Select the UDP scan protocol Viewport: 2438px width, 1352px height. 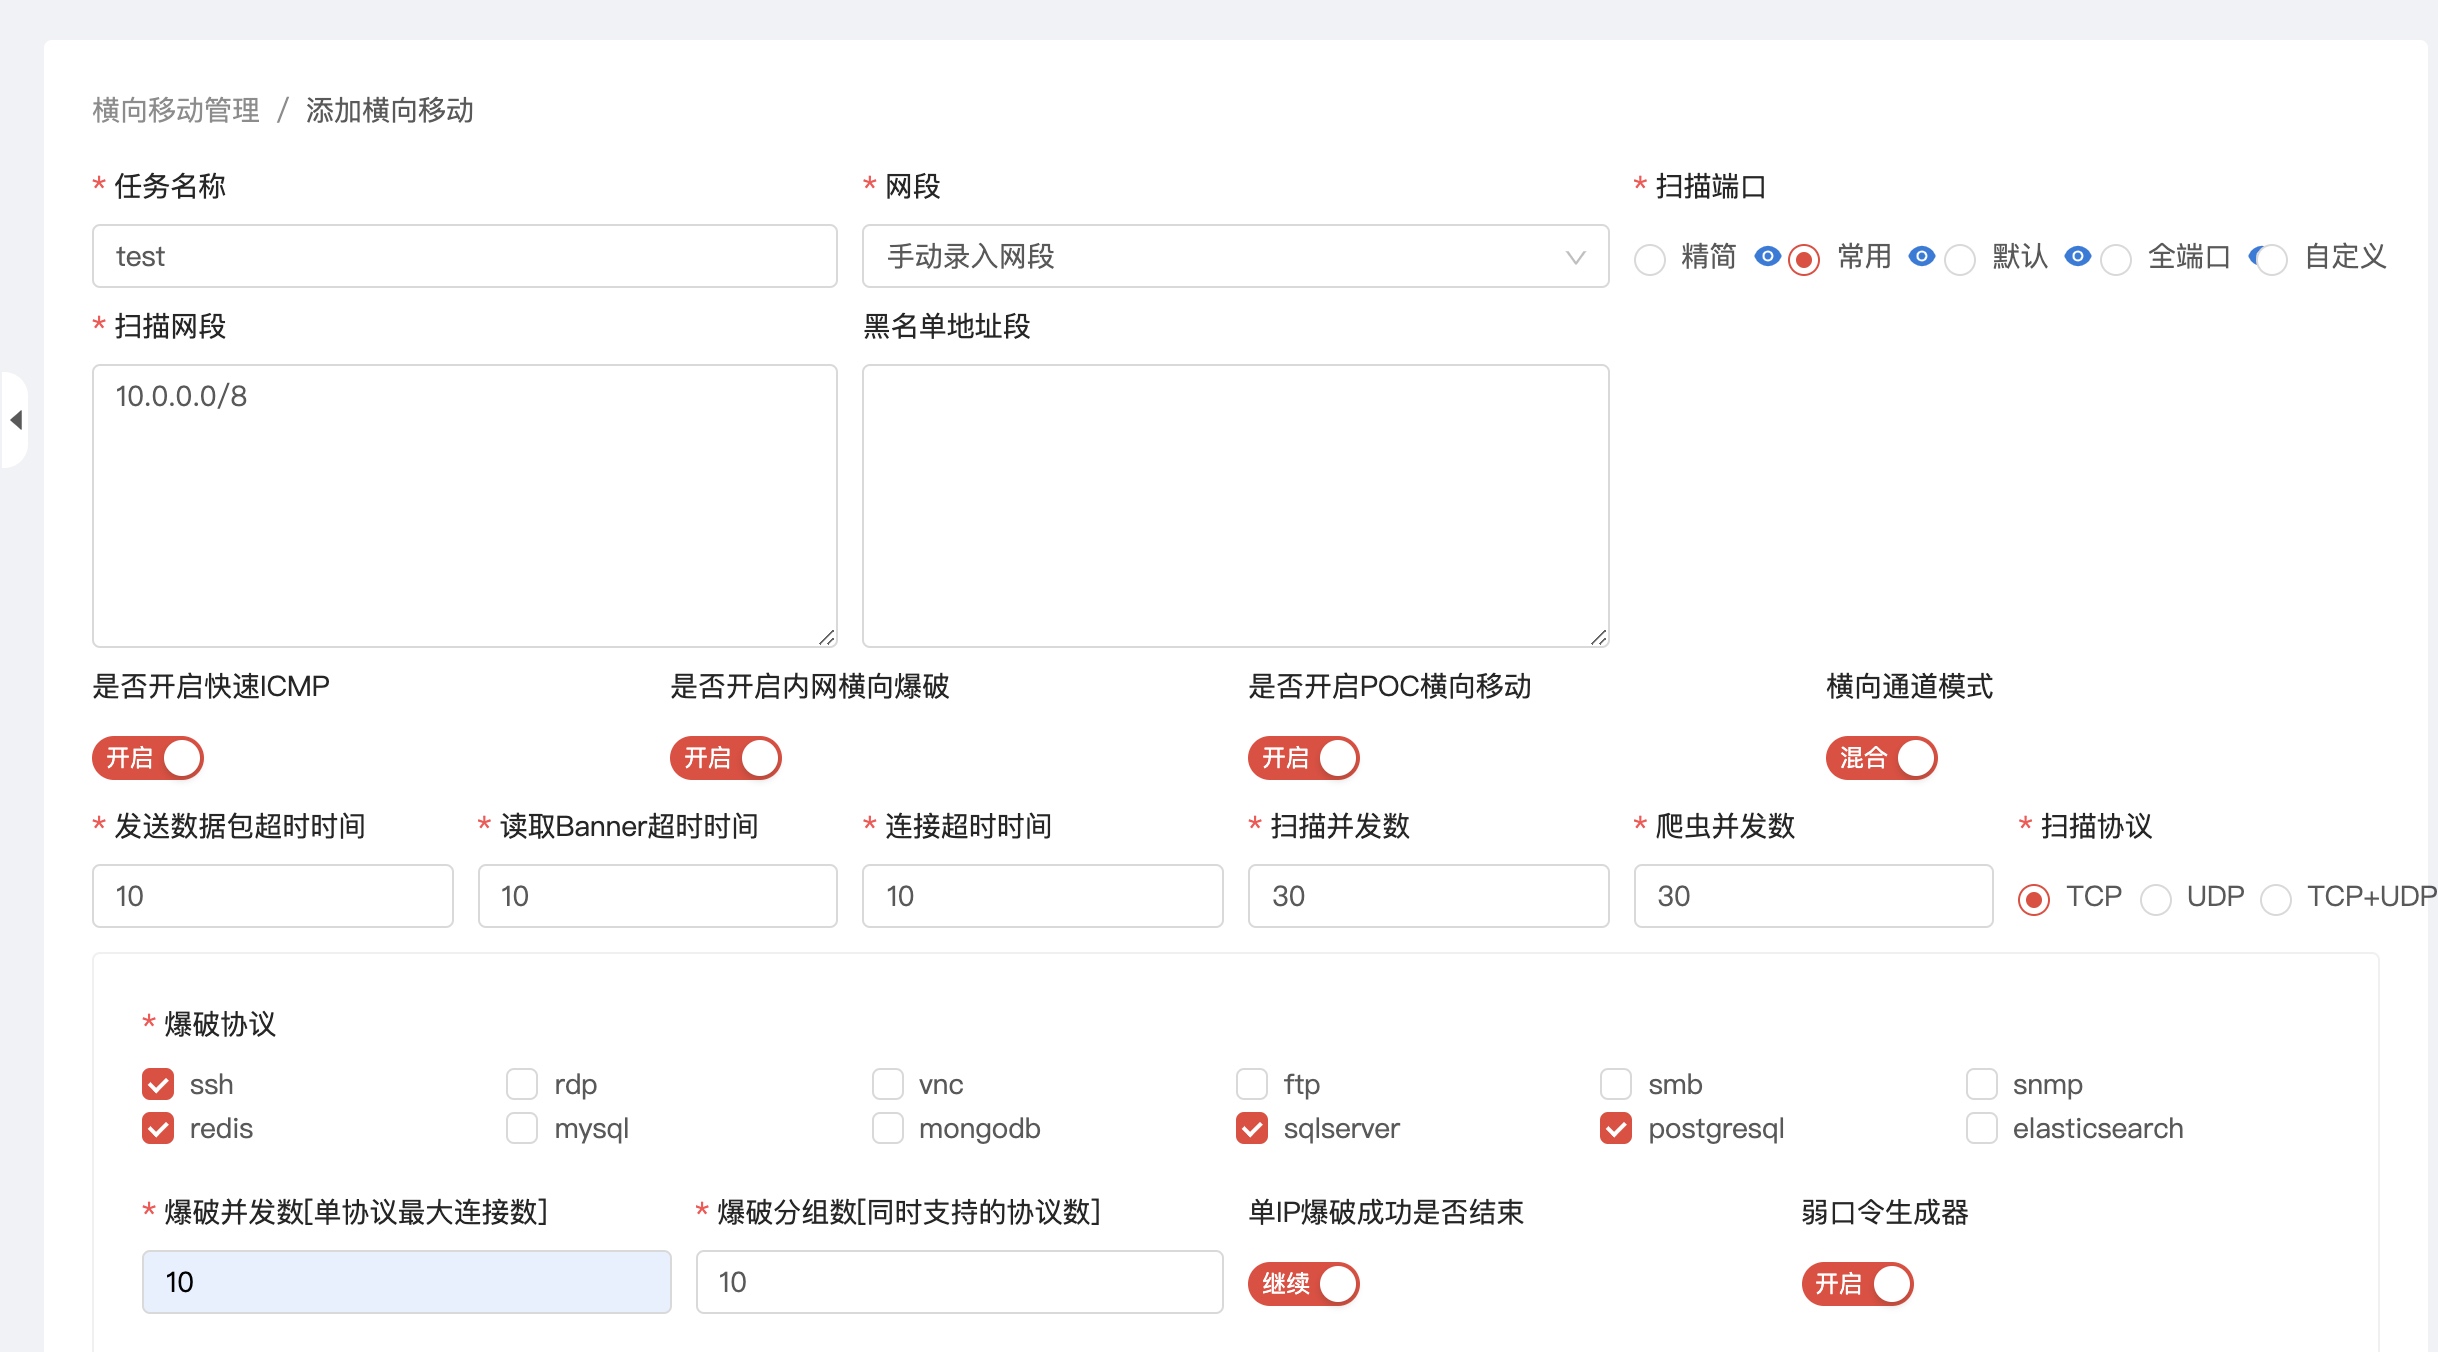point(2155,899)
